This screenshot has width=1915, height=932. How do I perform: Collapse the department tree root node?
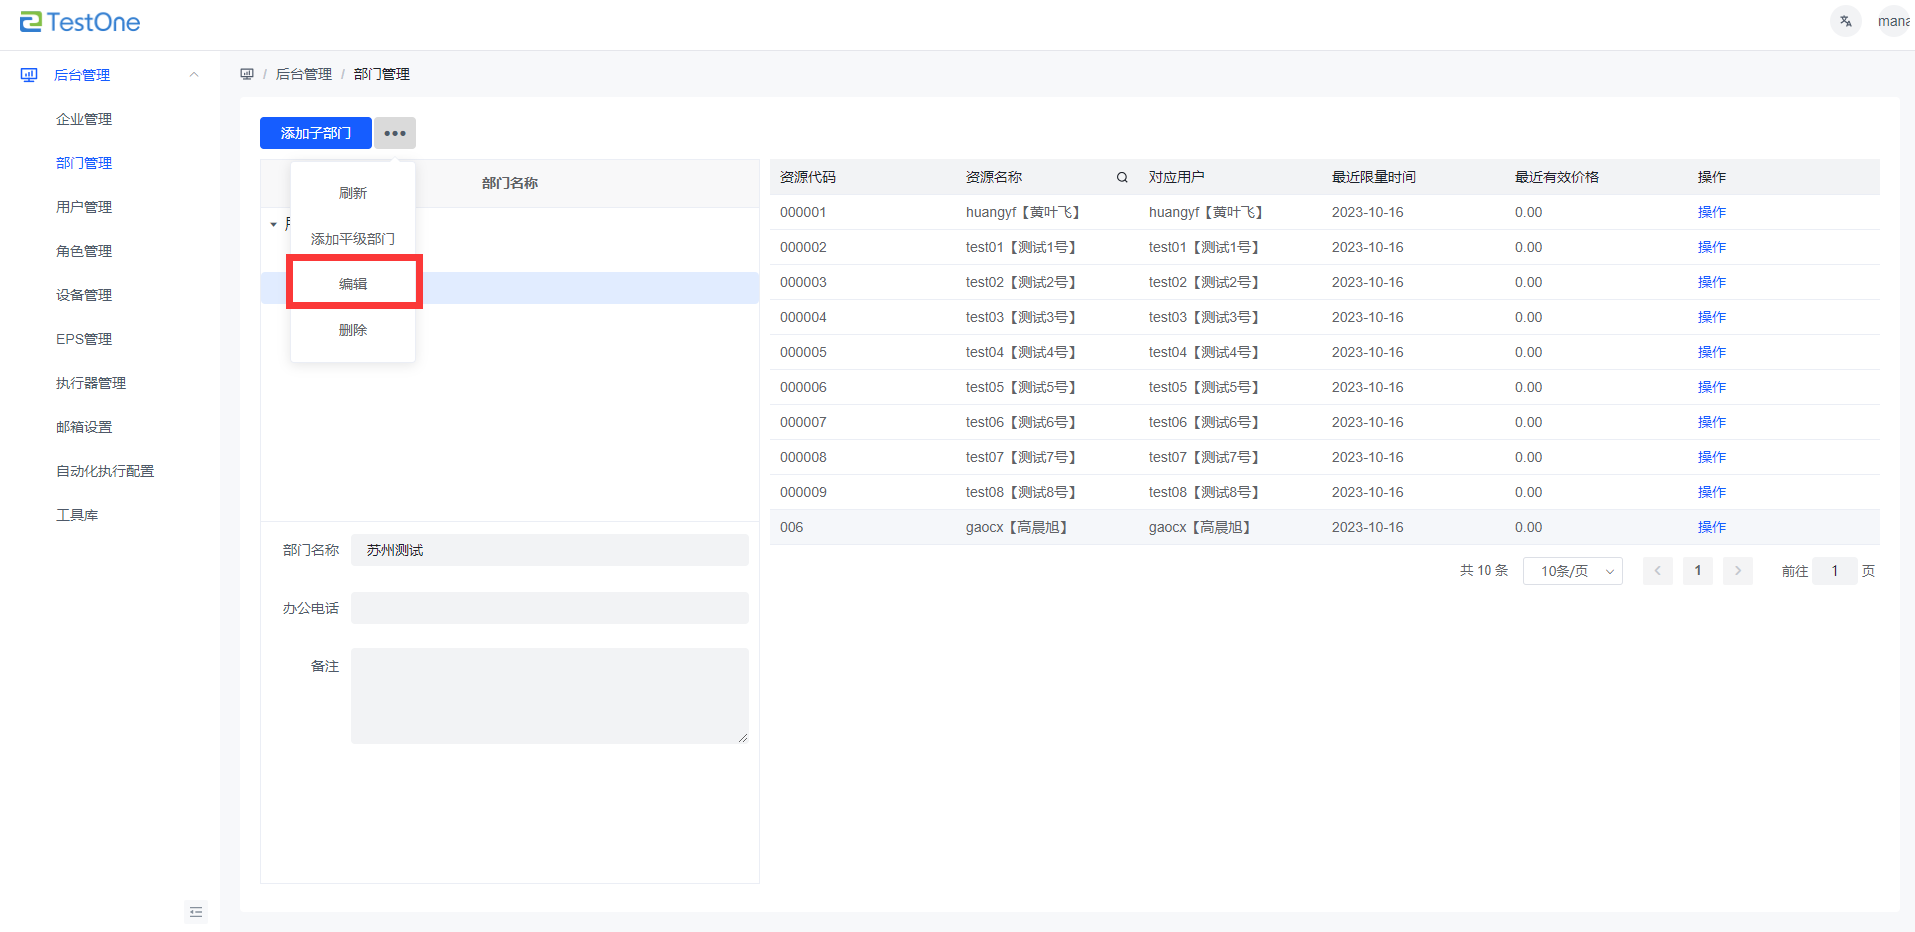pyautogui.click(x=273, y=224)
